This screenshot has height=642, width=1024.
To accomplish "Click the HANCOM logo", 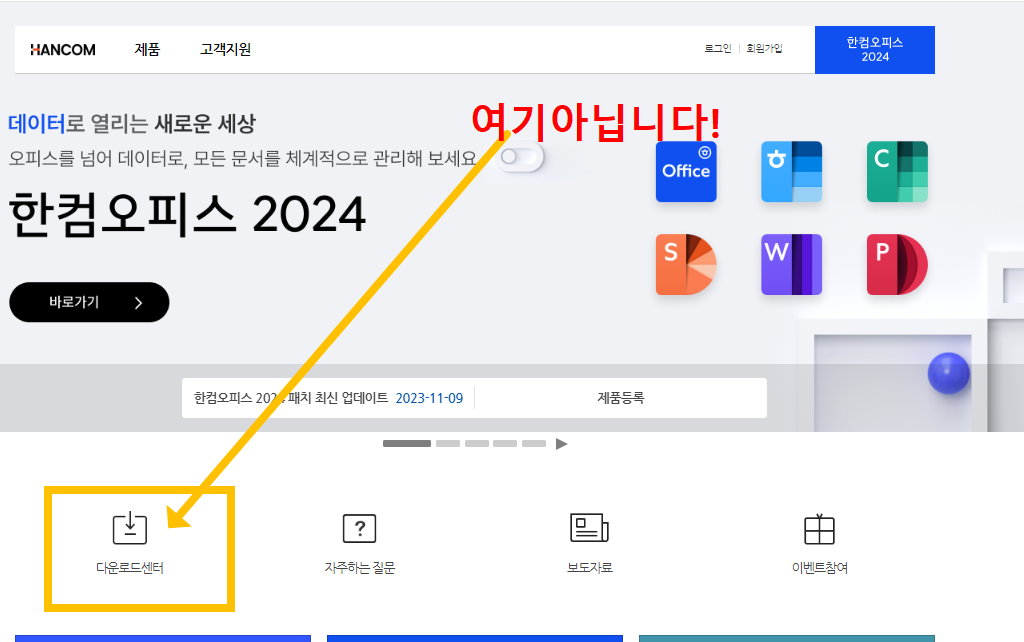I will pyautogui.click(x=62, y=49).
